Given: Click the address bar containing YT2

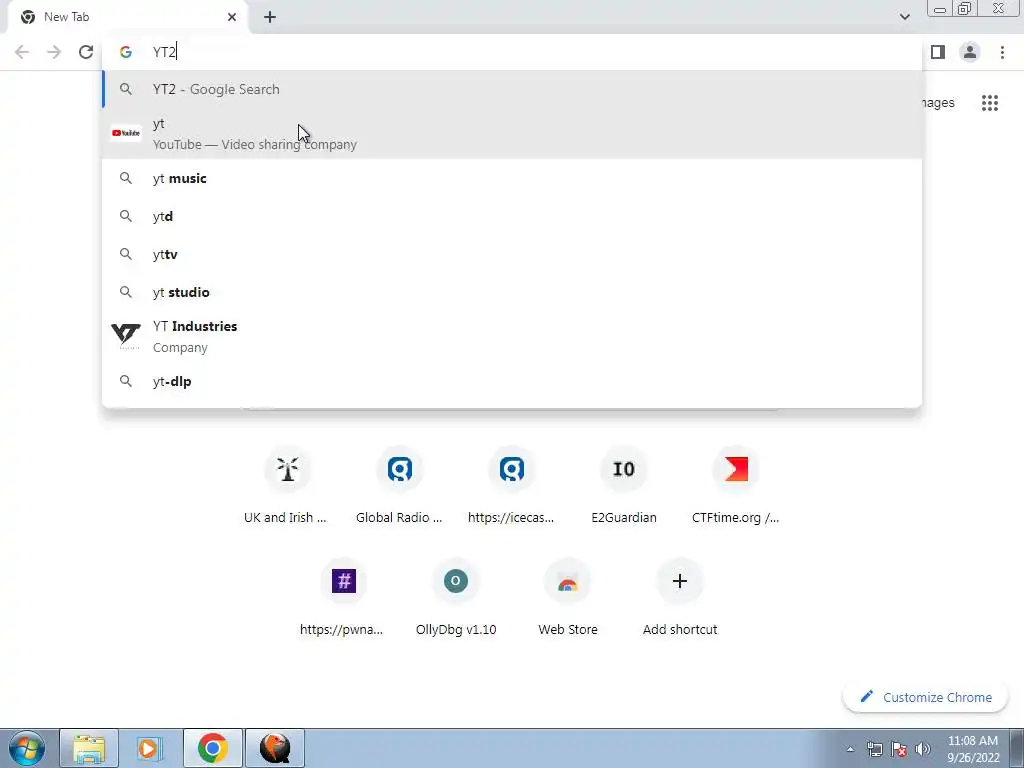Looking at the screenshot, I should 512,52.
